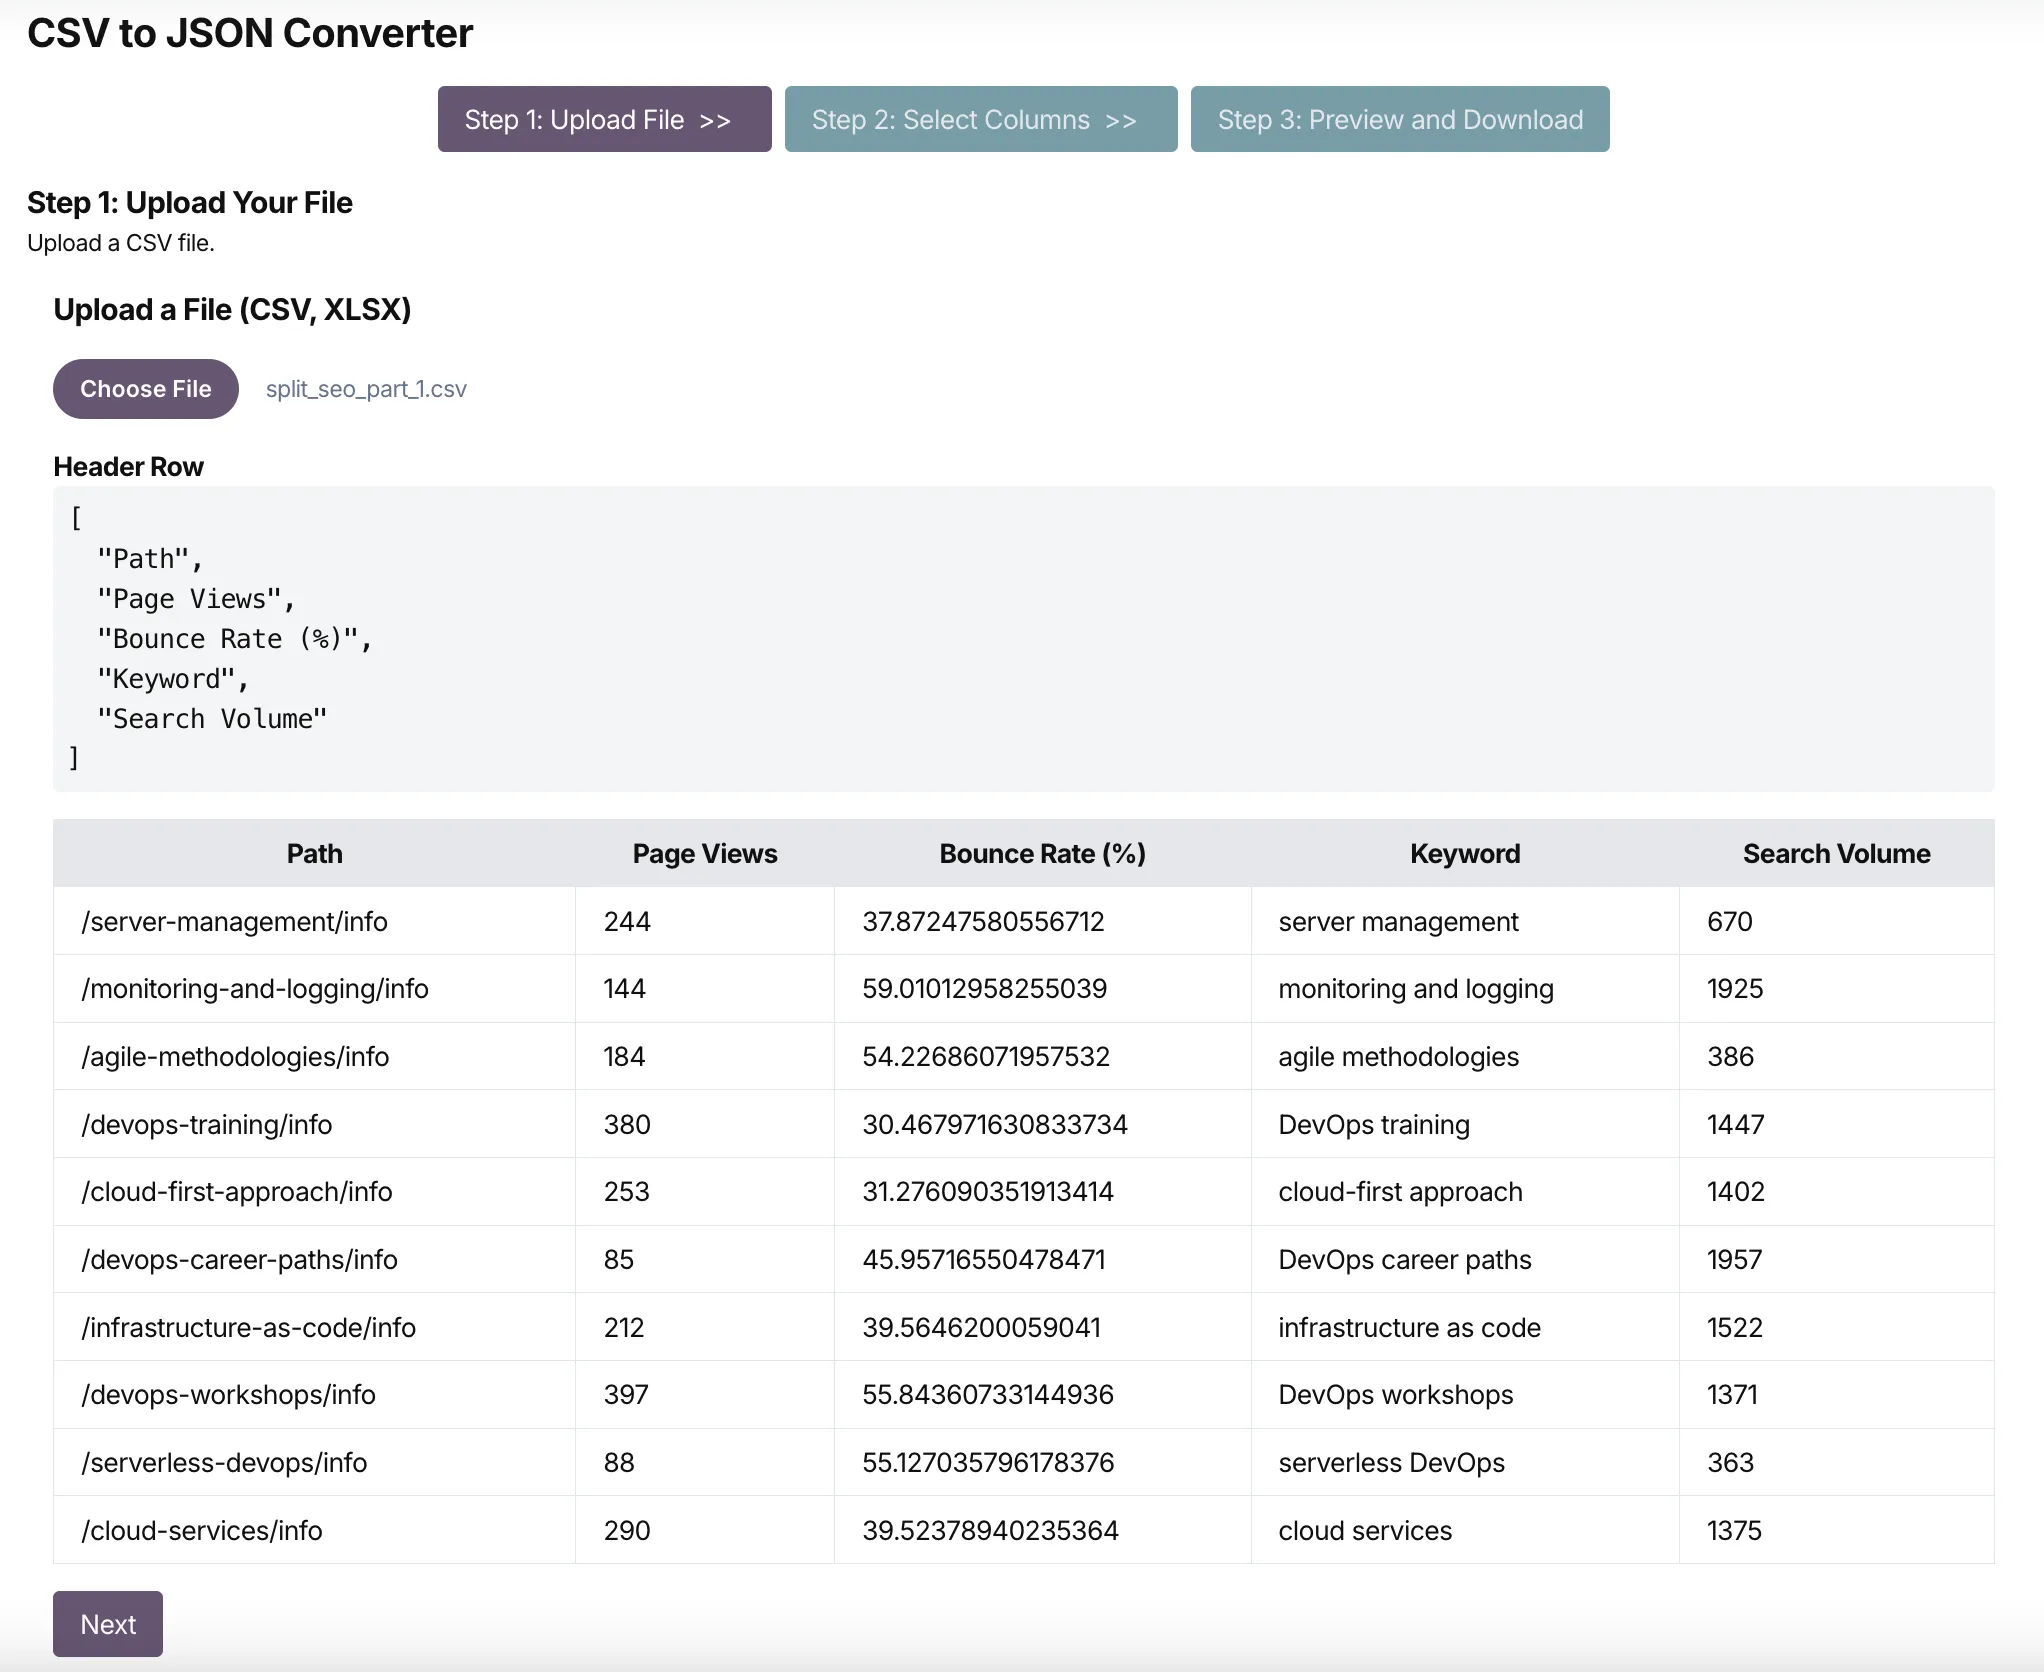The width and height of the screenshot is (2044, 1672).
Task: Select the /monitoring-and-logging/info cell
Action: (x=254, y=988)
